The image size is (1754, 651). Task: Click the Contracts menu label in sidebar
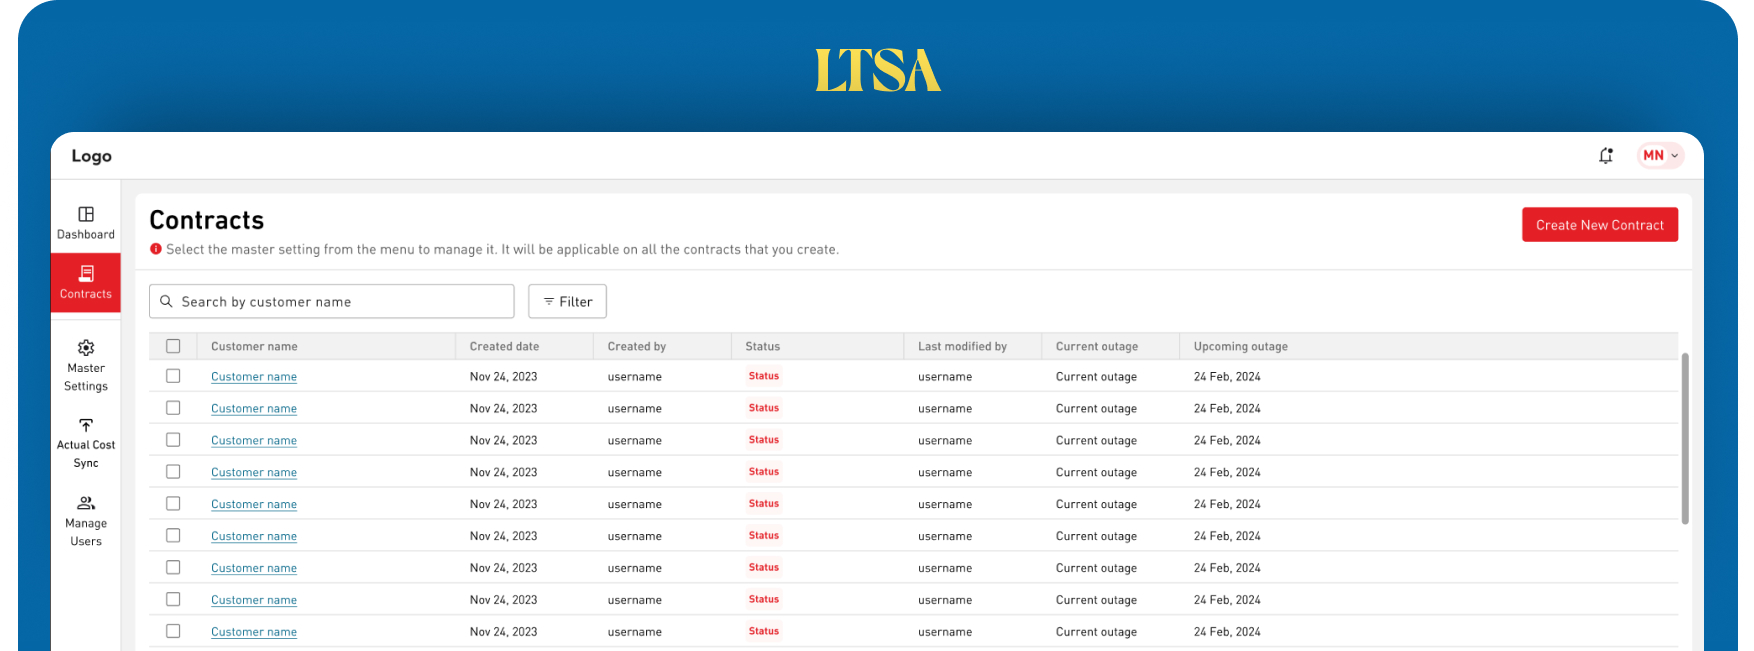pyautogui.click(x=86, y=294)
